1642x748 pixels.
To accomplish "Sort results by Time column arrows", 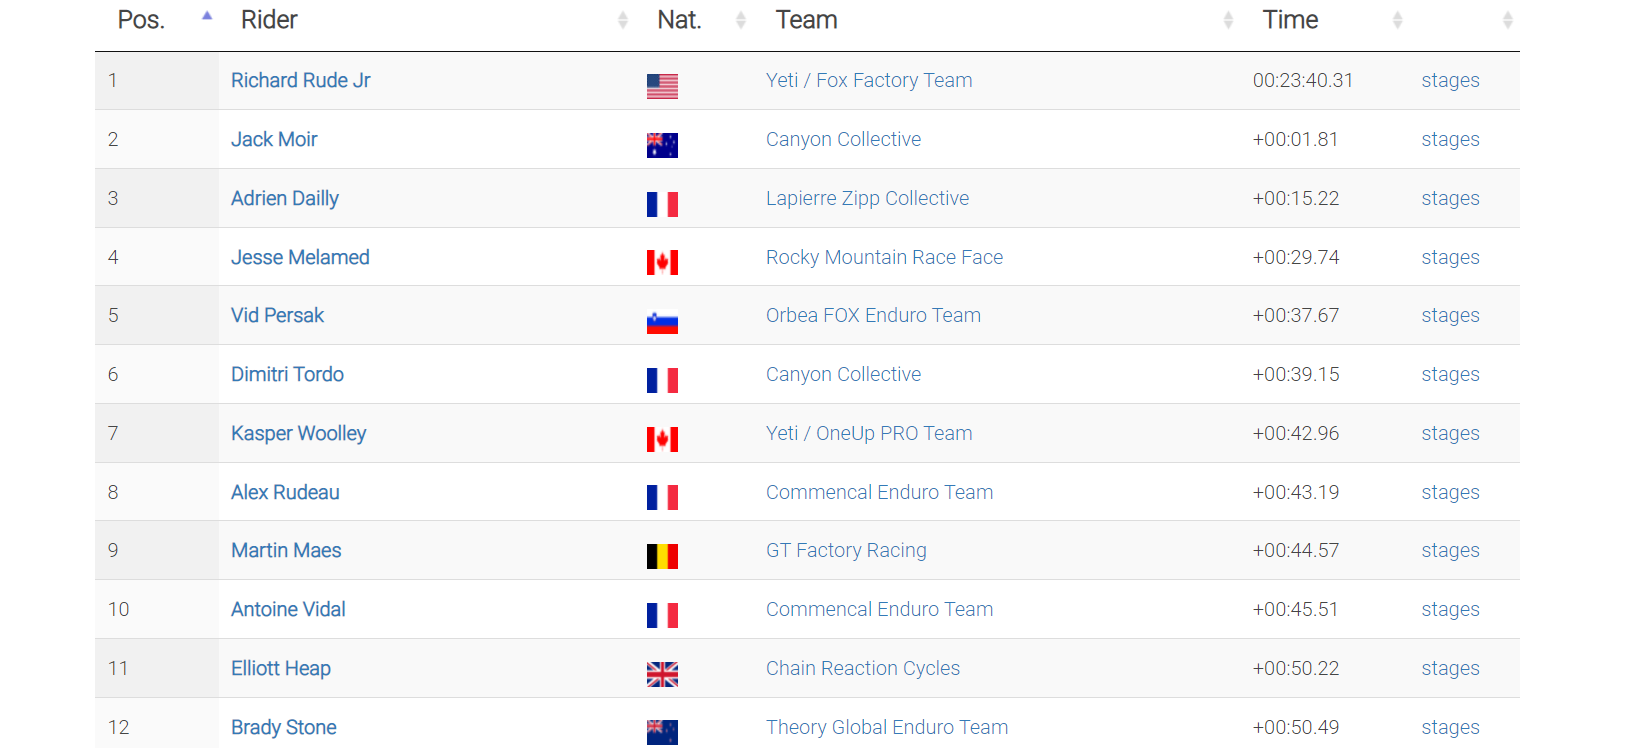I will 1397,20.
